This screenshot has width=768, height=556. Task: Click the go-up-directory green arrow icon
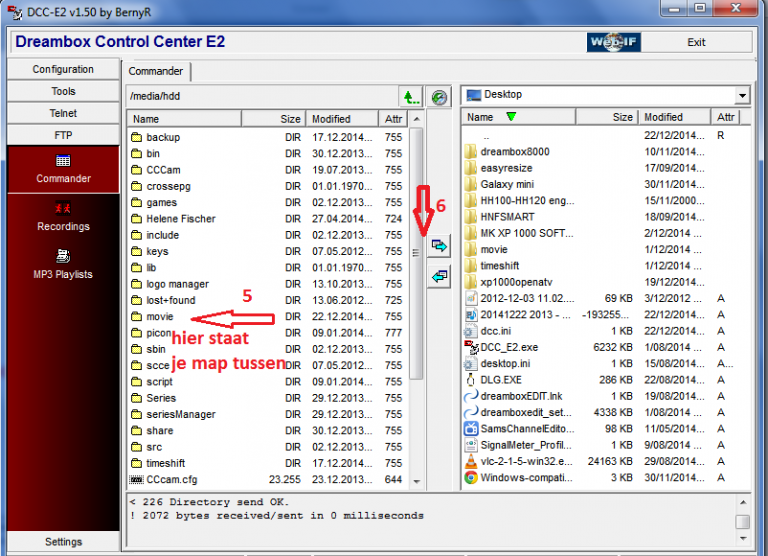click(x=410, y=96)
